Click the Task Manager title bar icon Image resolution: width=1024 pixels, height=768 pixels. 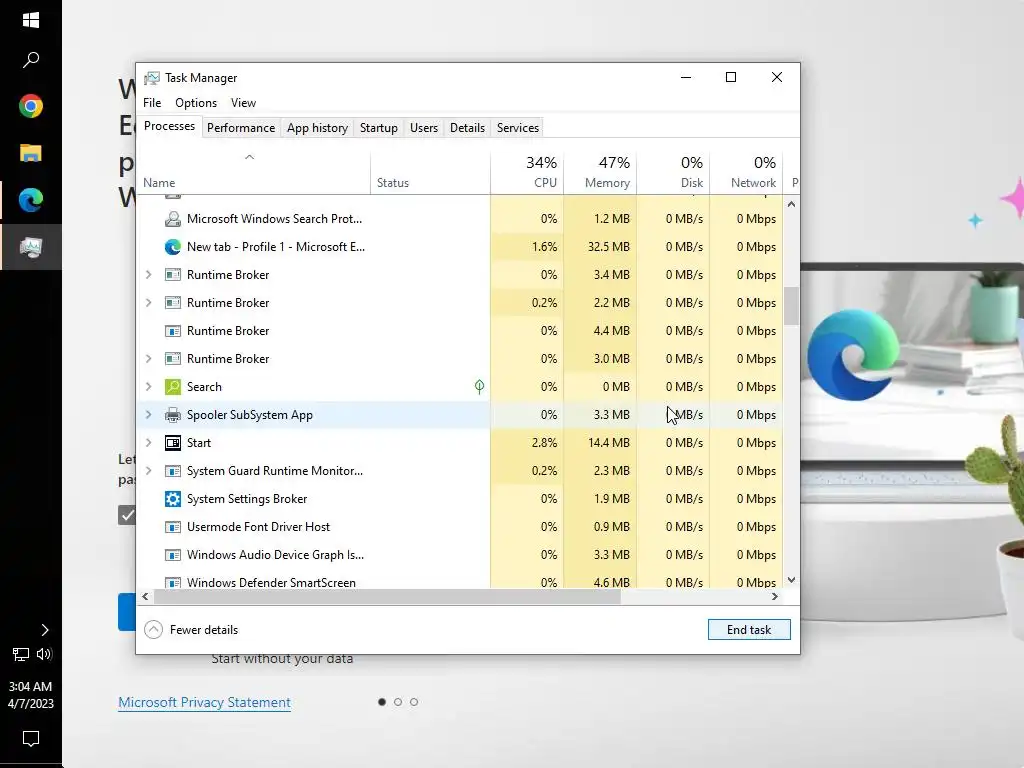(152, 78)
